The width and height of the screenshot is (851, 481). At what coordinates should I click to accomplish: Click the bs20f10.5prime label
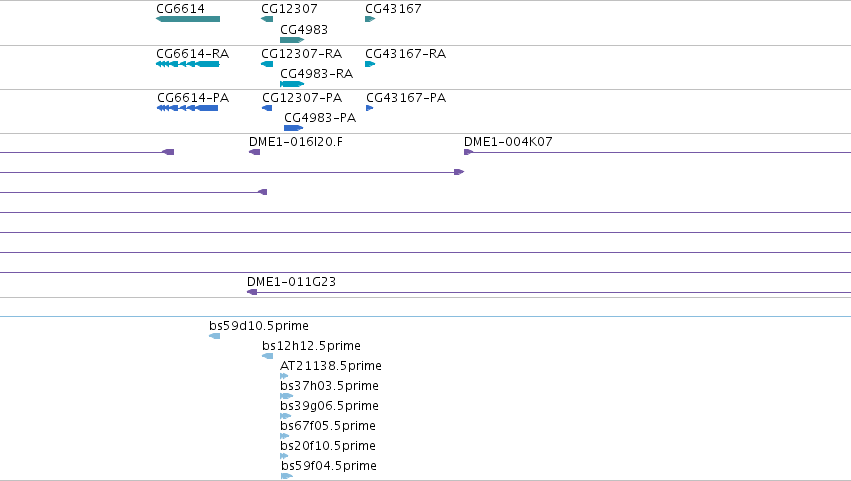[328, 446]
